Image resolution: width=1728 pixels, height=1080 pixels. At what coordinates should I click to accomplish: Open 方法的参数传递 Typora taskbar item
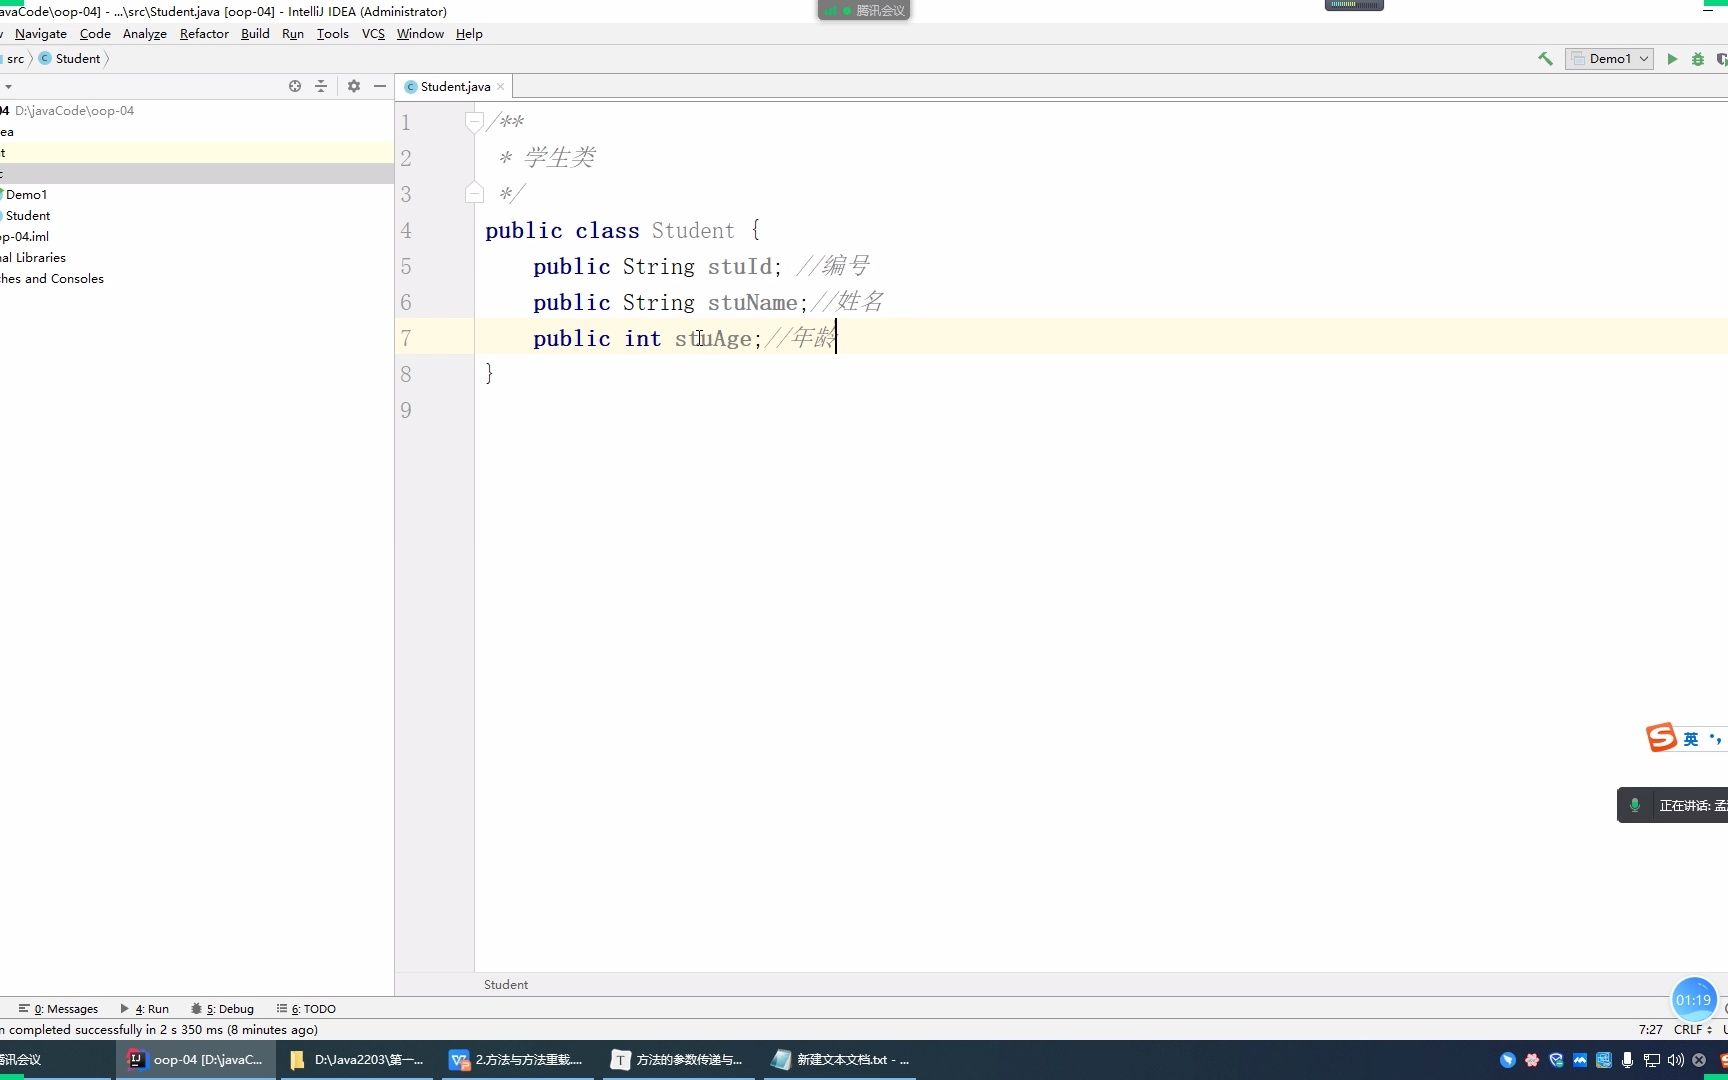[677, 1060]
